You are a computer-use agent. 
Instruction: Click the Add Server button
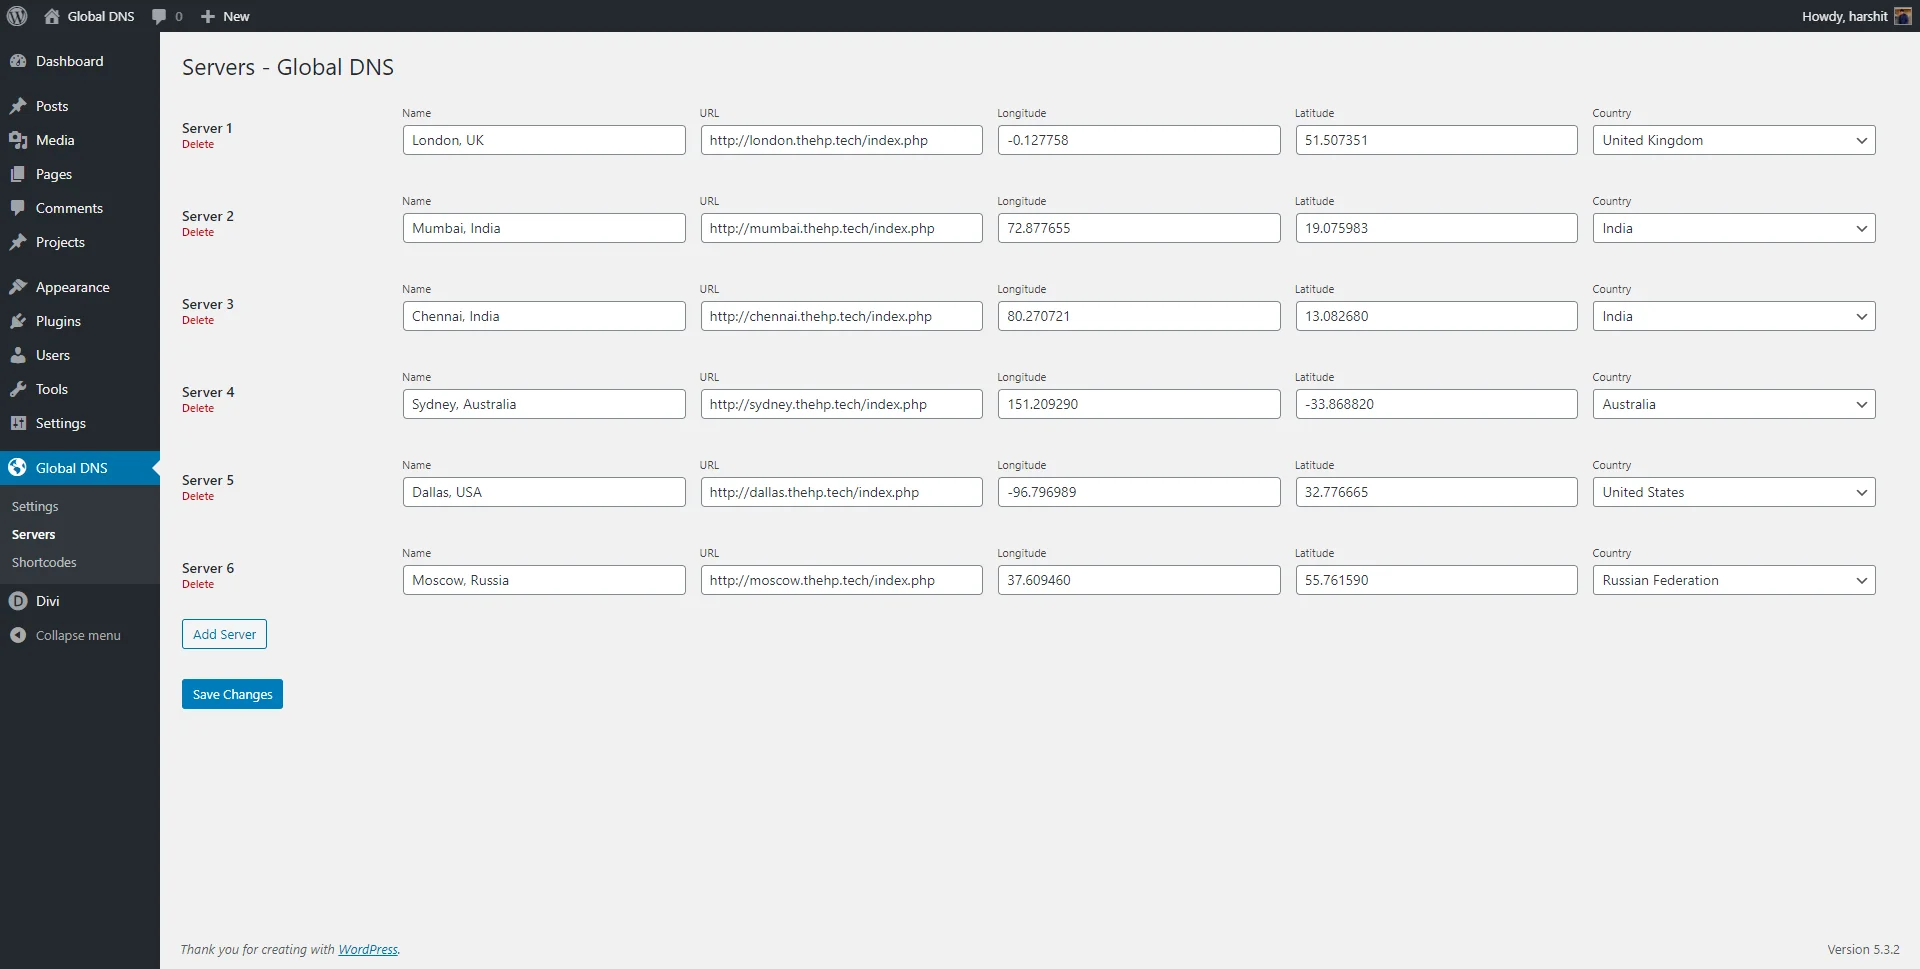(x=223, y=633)
